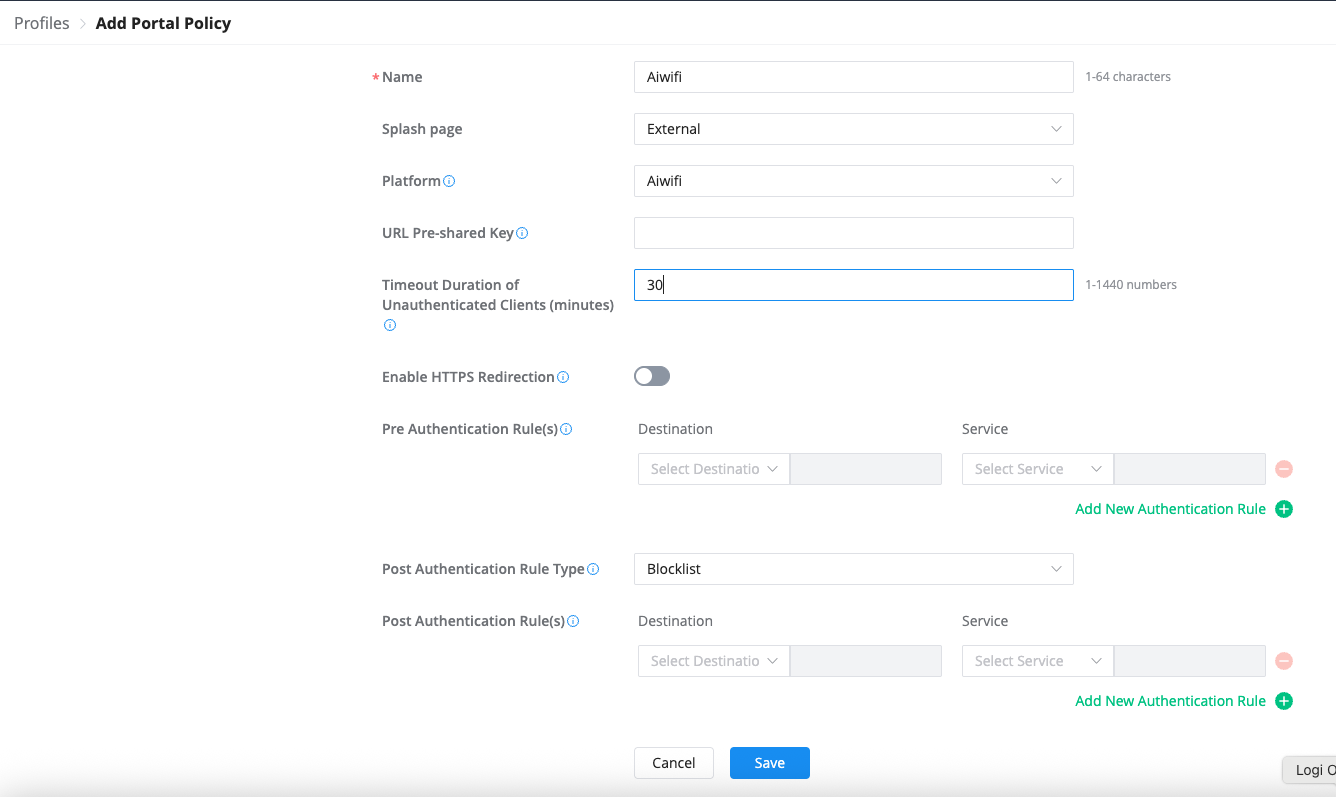
Task: Click the Name input field
Action: [x=854, y=77]
